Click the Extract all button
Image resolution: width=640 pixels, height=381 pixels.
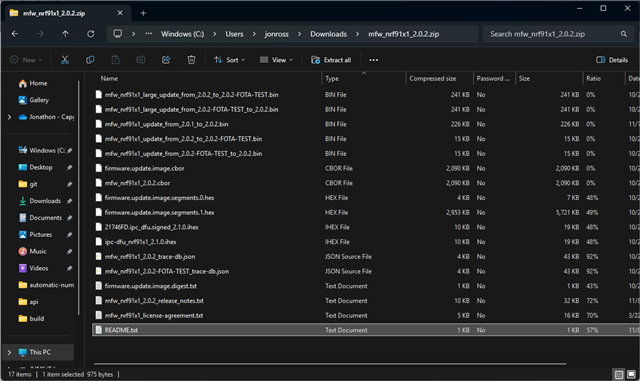point(331,60)
